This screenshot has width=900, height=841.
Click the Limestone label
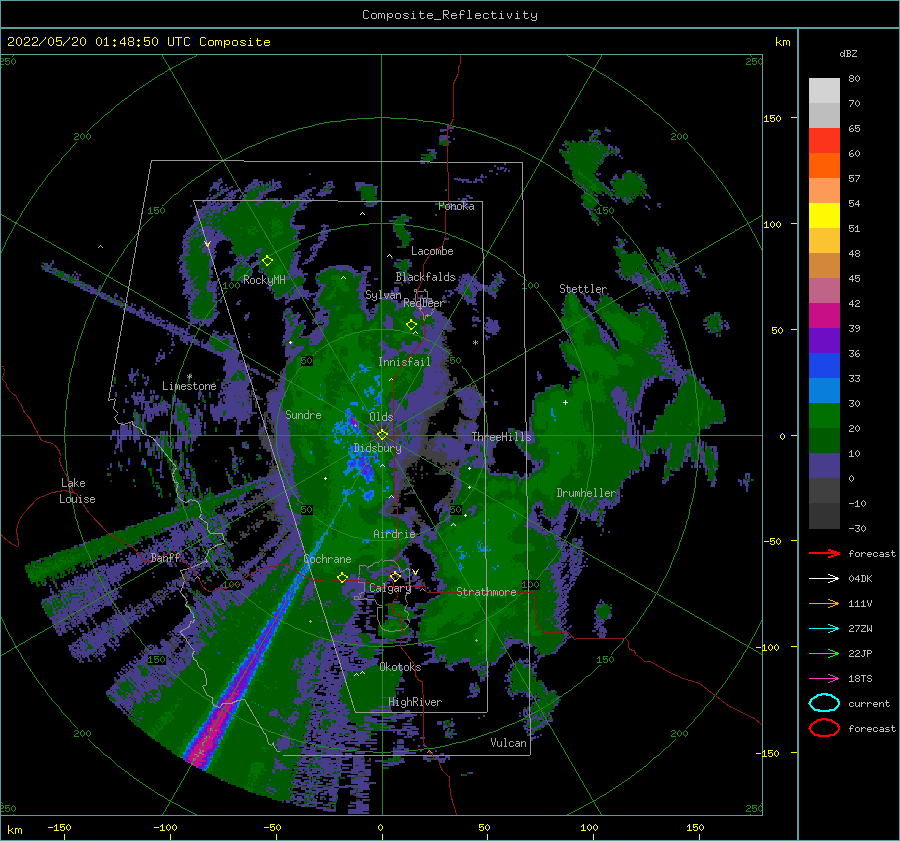(x=189, y=386)
